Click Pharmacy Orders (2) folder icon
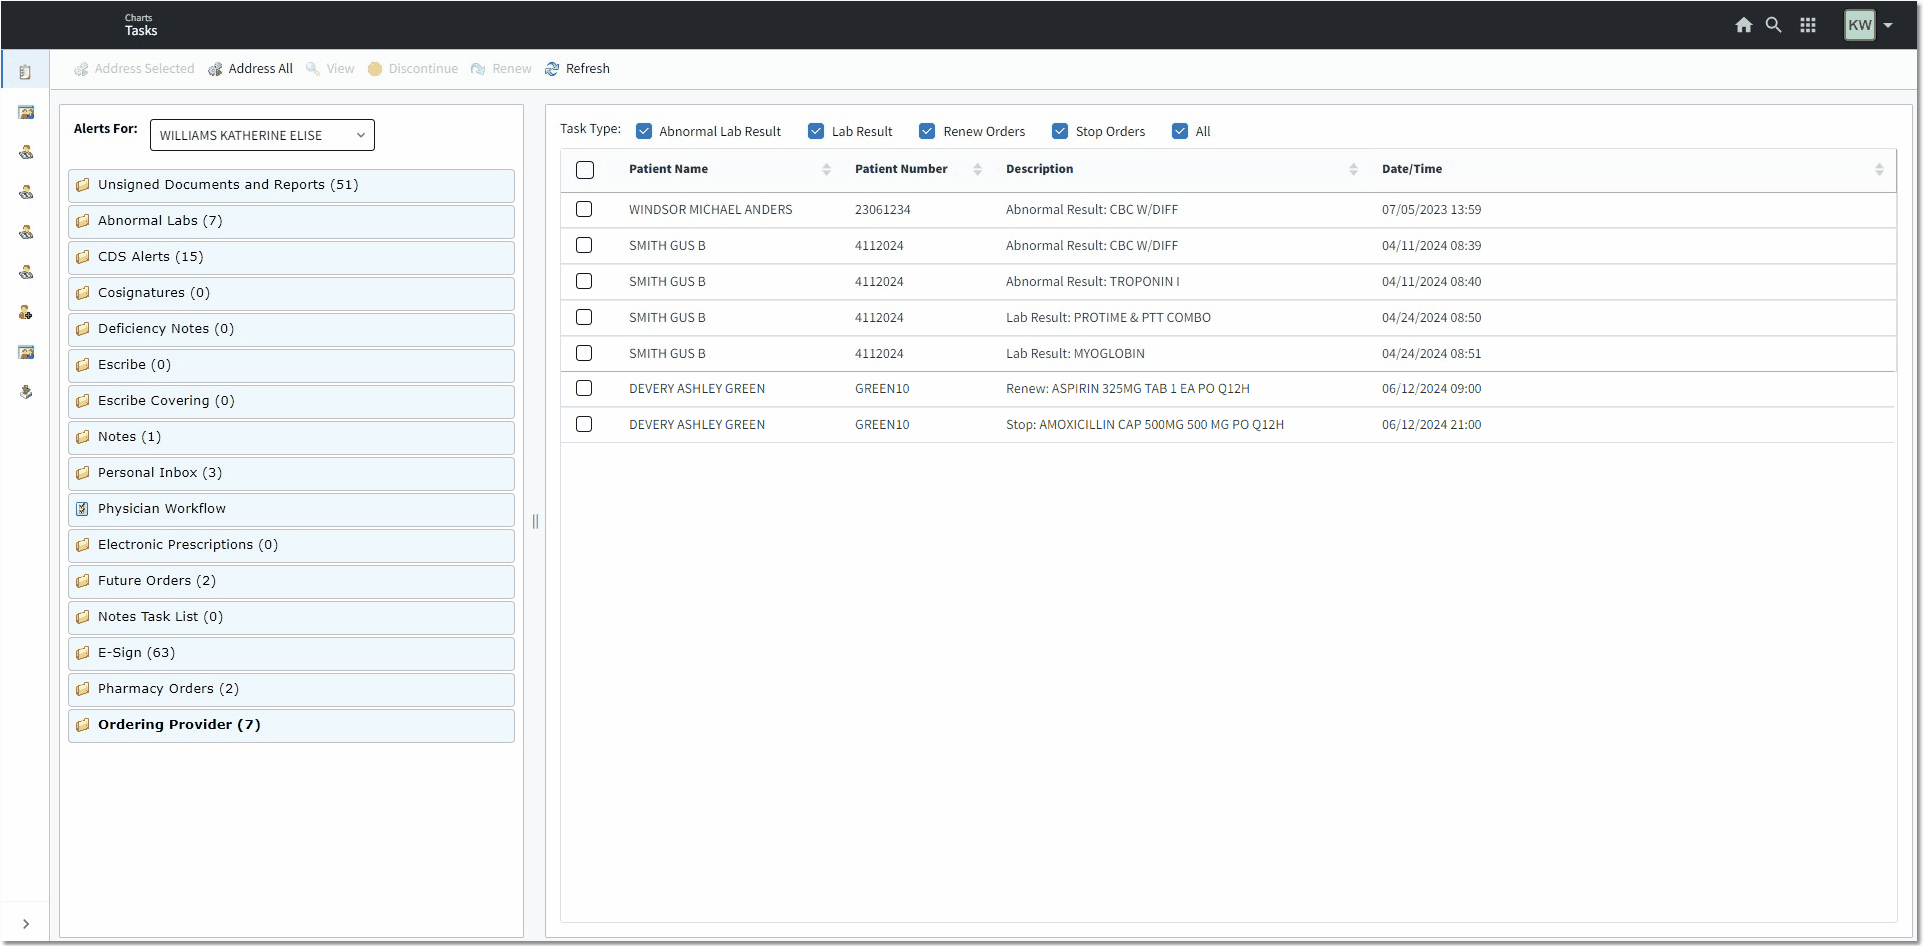Image resolution: width=1924 pixels, height=948 pixels. pos(82,689)
